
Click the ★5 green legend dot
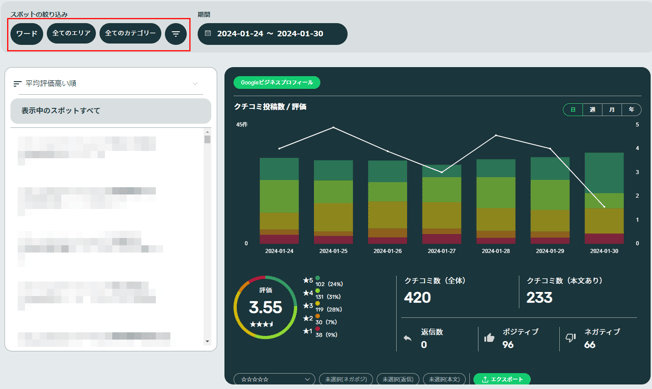(x=318, y=278)
